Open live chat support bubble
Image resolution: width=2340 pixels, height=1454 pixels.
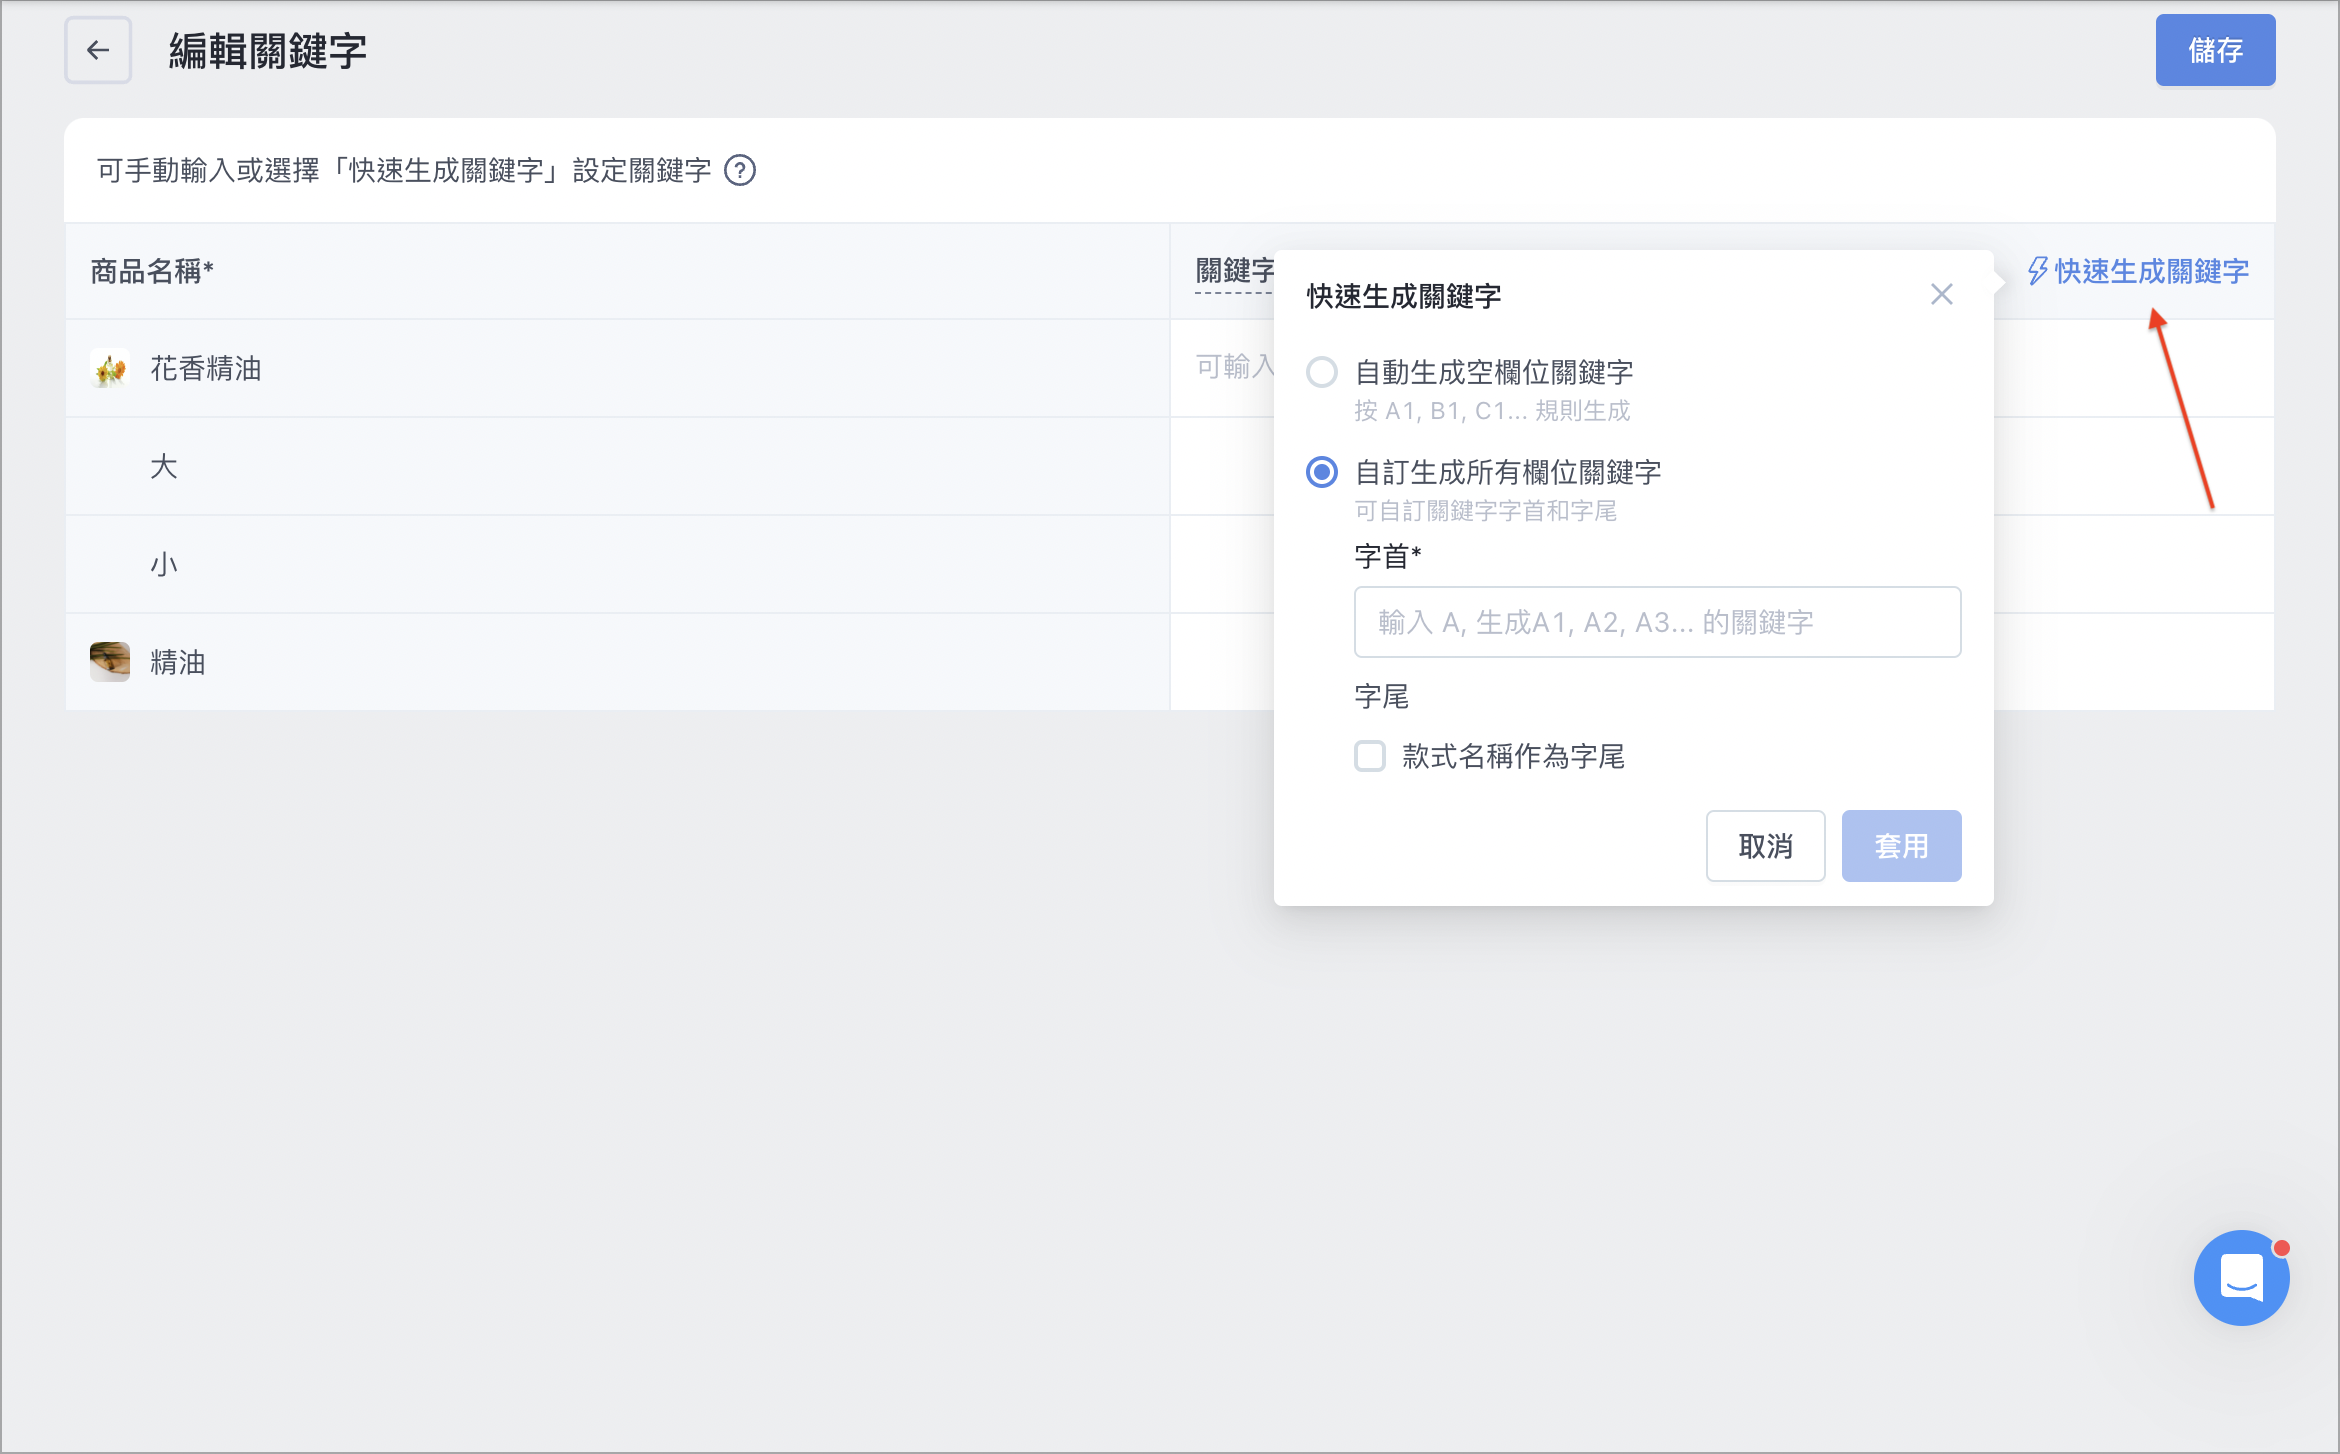pyautogui.click(x=2241, y=1278)
